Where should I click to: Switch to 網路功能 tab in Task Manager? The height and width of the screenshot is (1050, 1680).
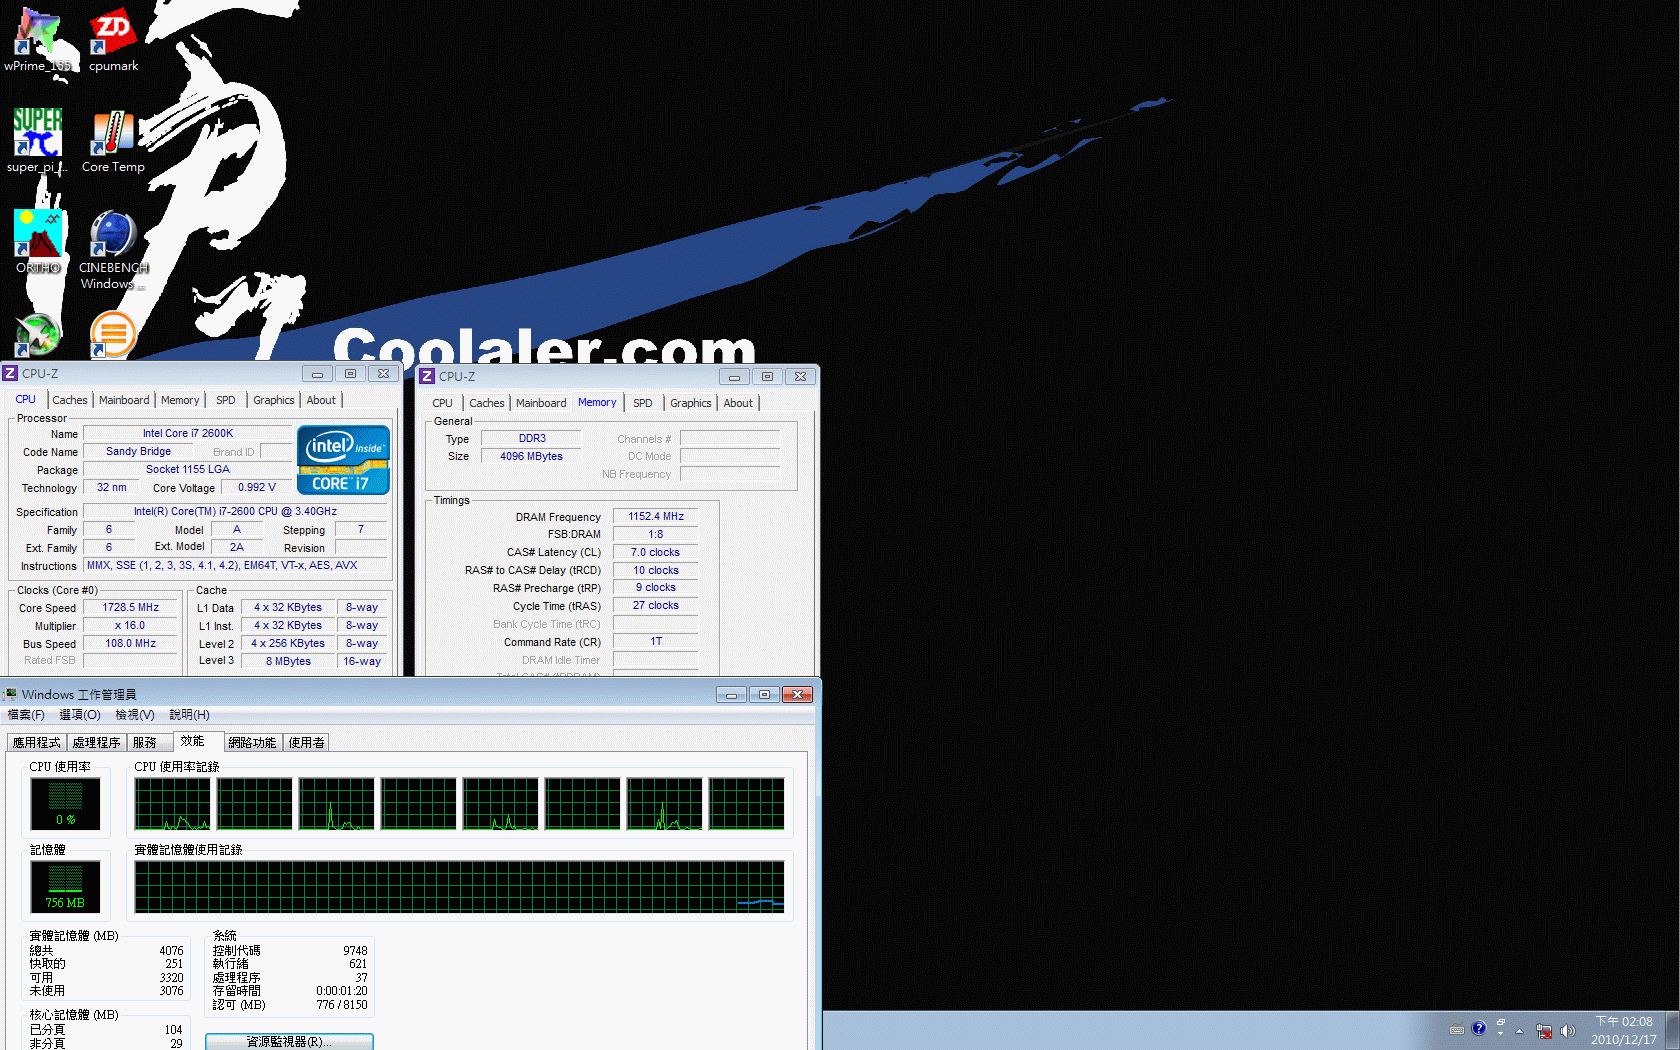pyautogui.click(x=252, y=742)
